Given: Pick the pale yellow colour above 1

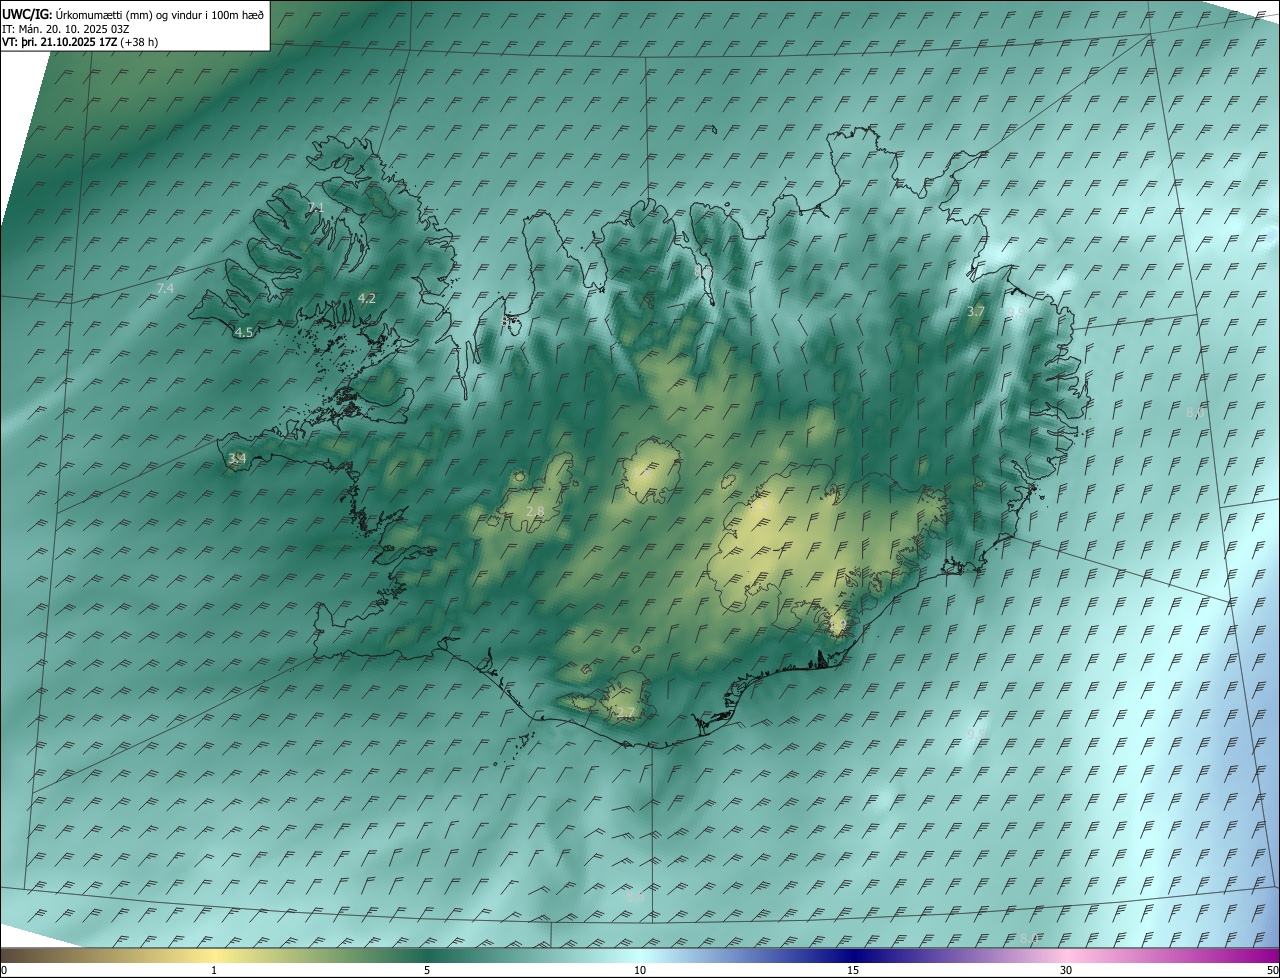Looking at the screenshot, I should pyautogui.click(x=214, y=955).
